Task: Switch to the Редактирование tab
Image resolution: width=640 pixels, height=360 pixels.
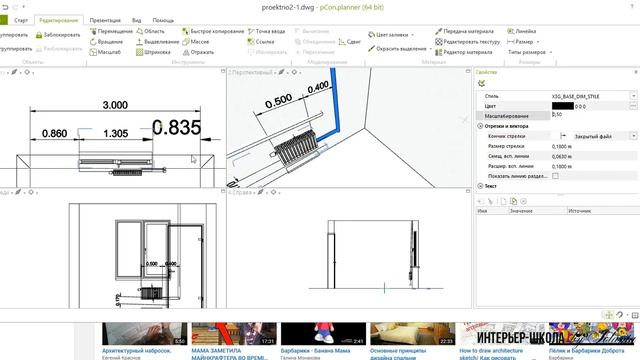Action: pos(59,20)
